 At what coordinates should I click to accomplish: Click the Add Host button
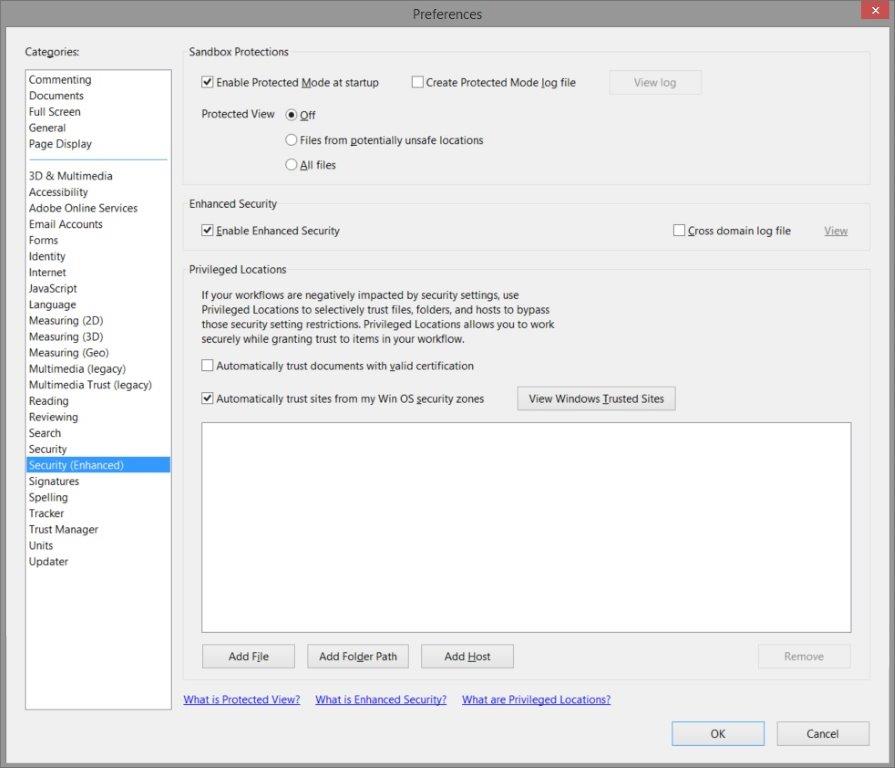pos(466,656)
